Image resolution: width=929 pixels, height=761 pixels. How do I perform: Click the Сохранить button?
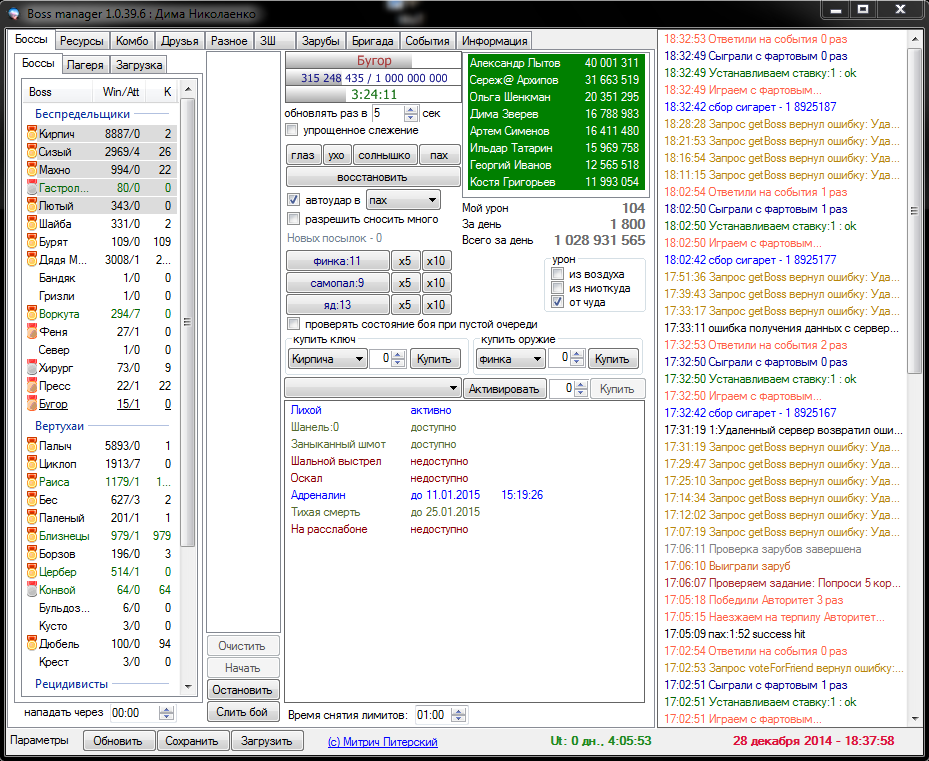[x=191, y=741]
